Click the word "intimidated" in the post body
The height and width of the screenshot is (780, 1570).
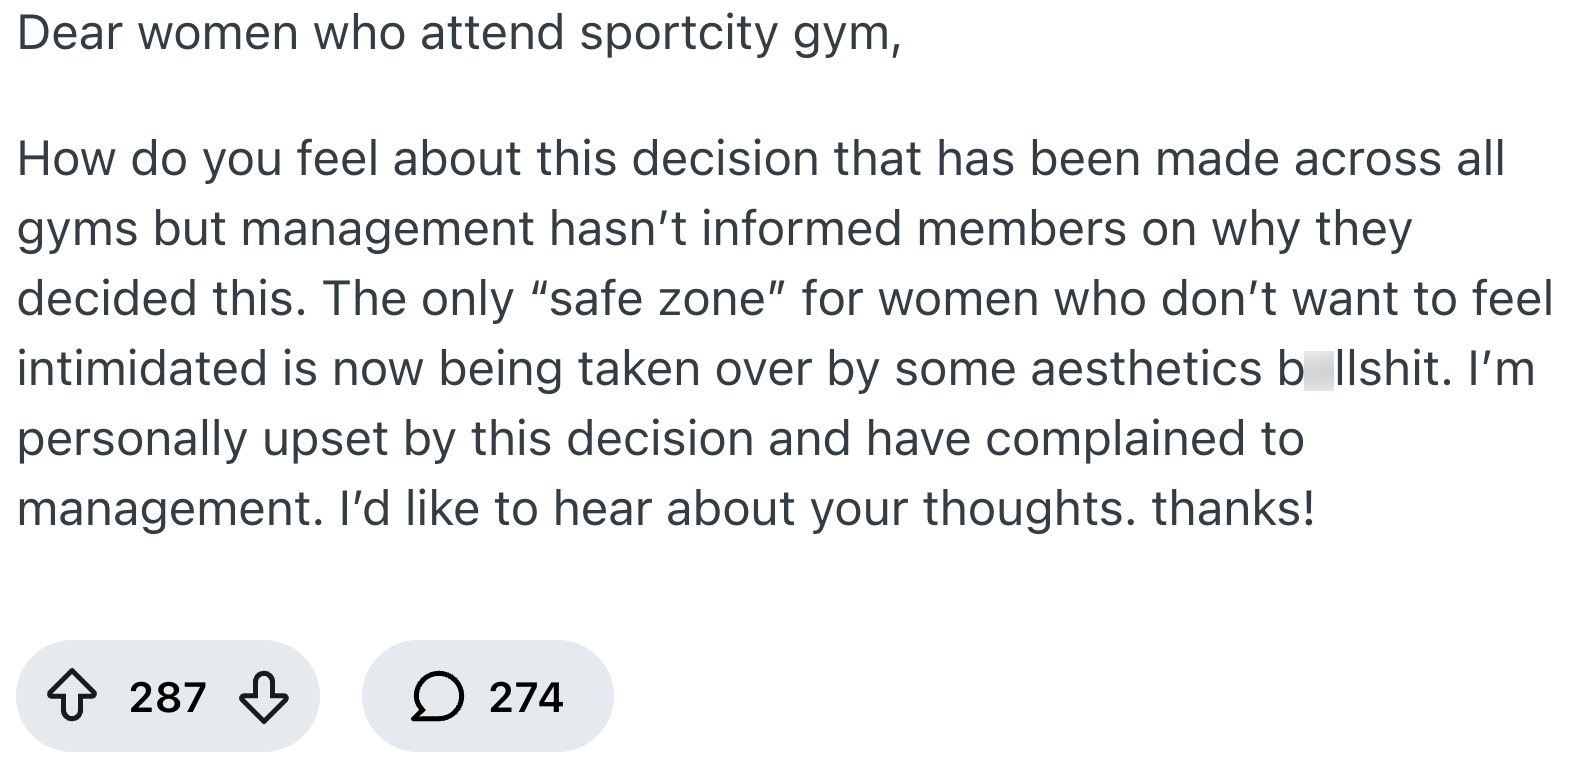pyautogui.click(x=142, y=369)
